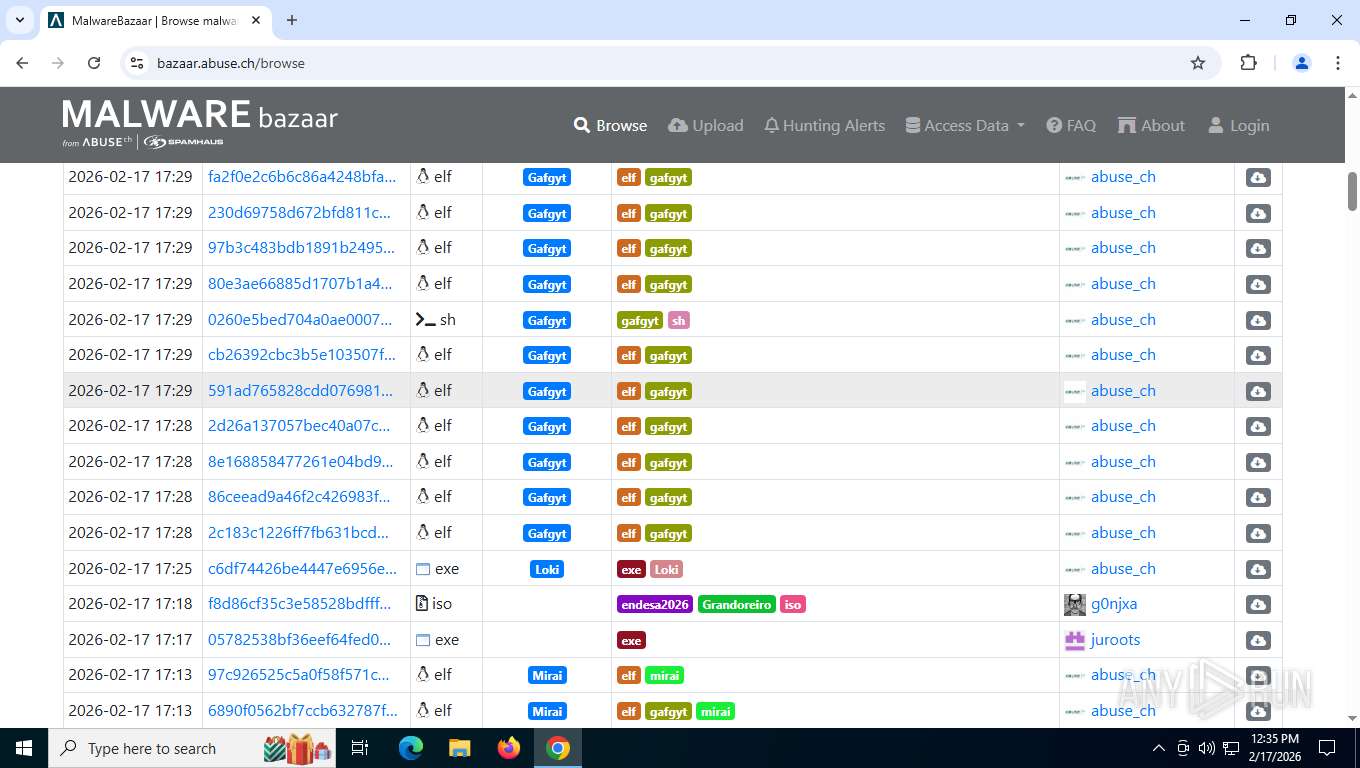Reload the page
Viewport: 1360px width, 768px height.
click(x=94, y=63)
